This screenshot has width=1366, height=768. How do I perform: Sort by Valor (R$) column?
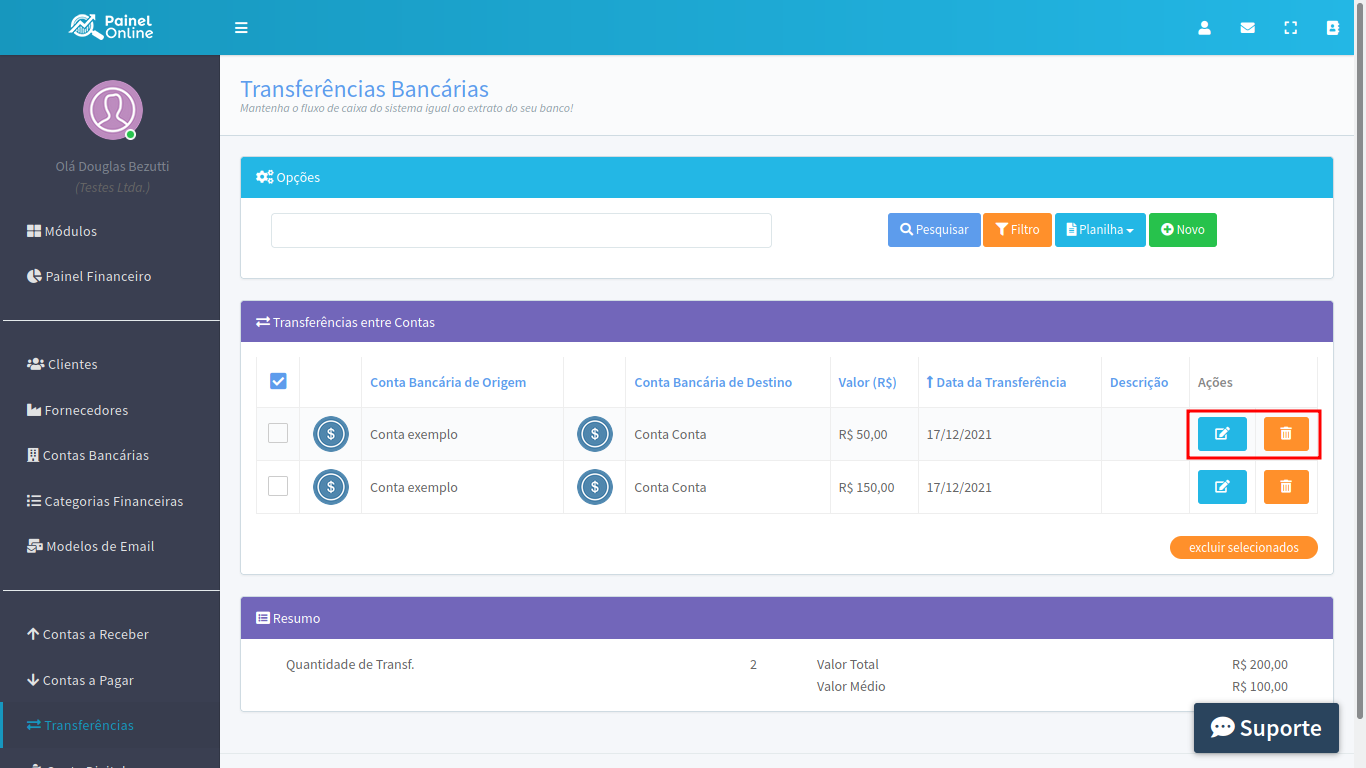coord(867,382)
